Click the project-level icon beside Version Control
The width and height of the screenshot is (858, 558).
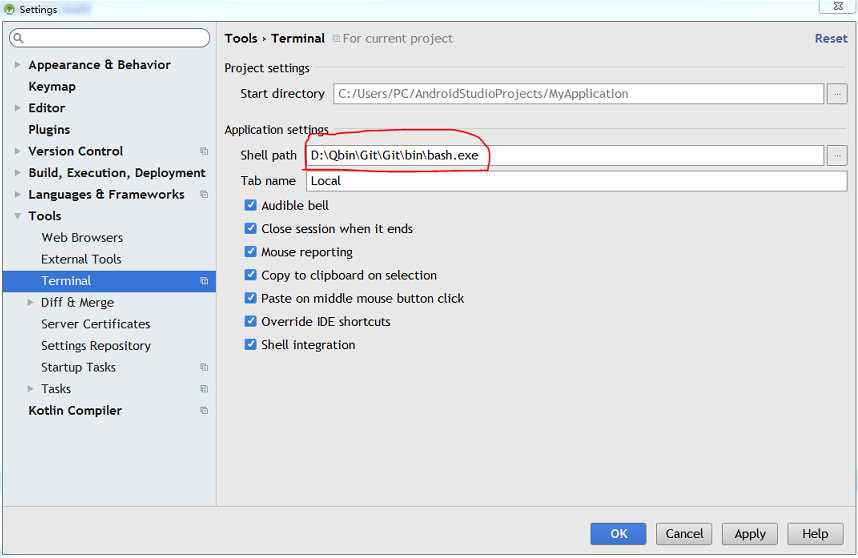204,151
